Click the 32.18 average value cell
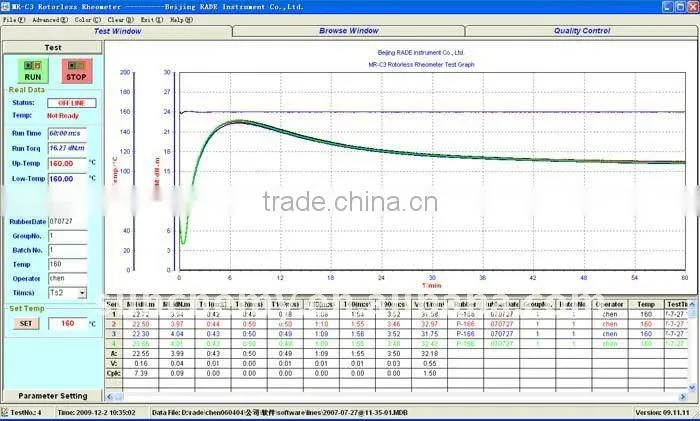The image size is (700, 421). [x=429, y=354]
